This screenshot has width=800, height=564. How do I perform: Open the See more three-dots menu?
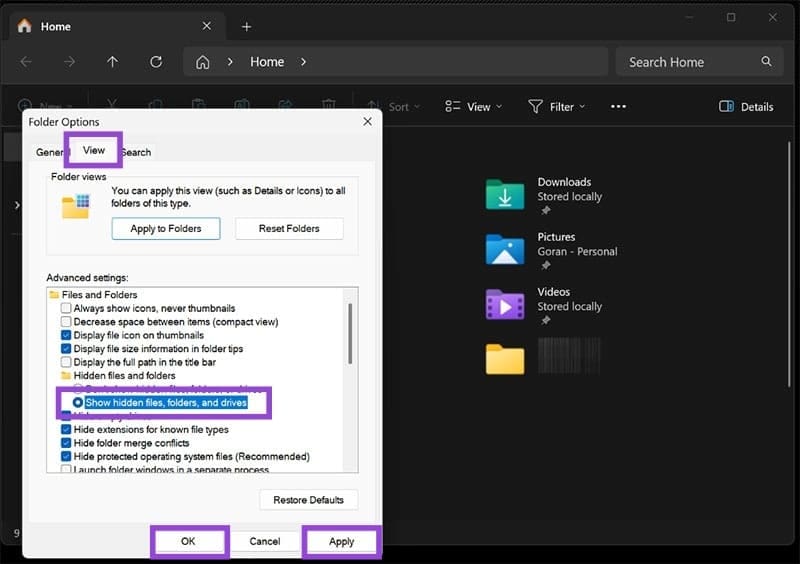click(x=618, y=107)
